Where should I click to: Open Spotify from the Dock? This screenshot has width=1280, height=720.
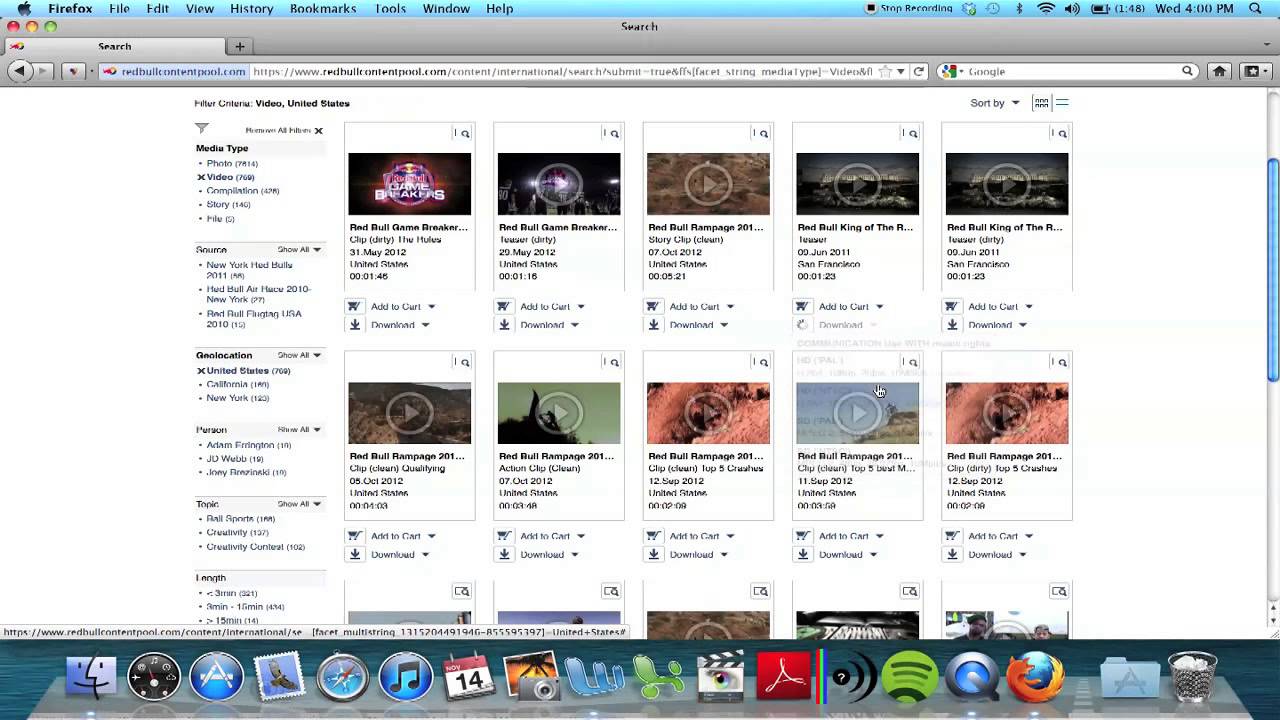pos(909,677)
